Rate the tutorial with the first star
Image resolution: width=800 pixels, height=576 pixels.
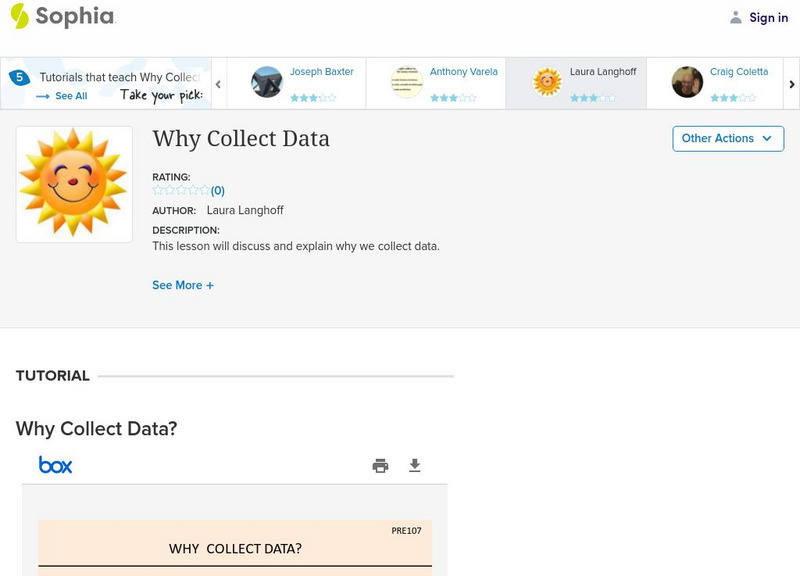[x=156, y=188]
